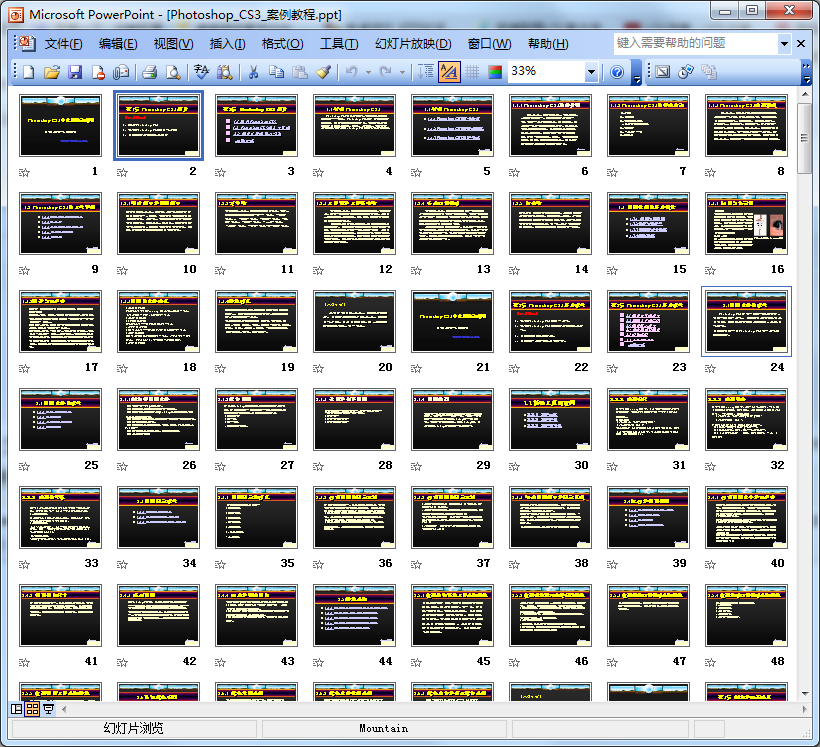820x747 pixels.
Task: Click the vertical scrollbar down arrow
Action: pyautogui.click(x=805, y=694)
